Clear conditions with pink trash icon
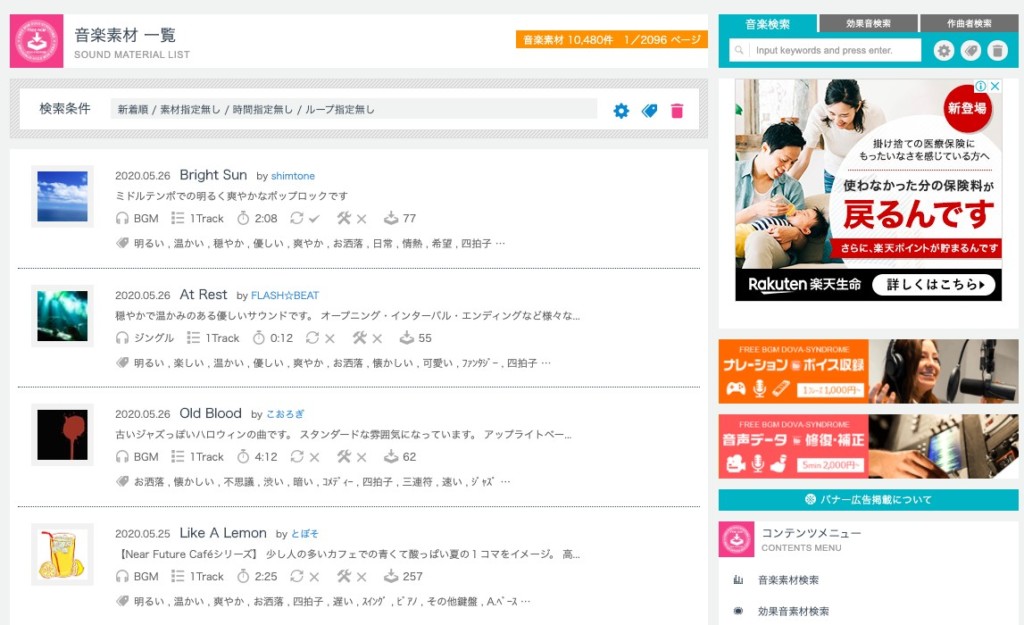Viewport: 1024px width, 625px height. [x=677, y=110]
